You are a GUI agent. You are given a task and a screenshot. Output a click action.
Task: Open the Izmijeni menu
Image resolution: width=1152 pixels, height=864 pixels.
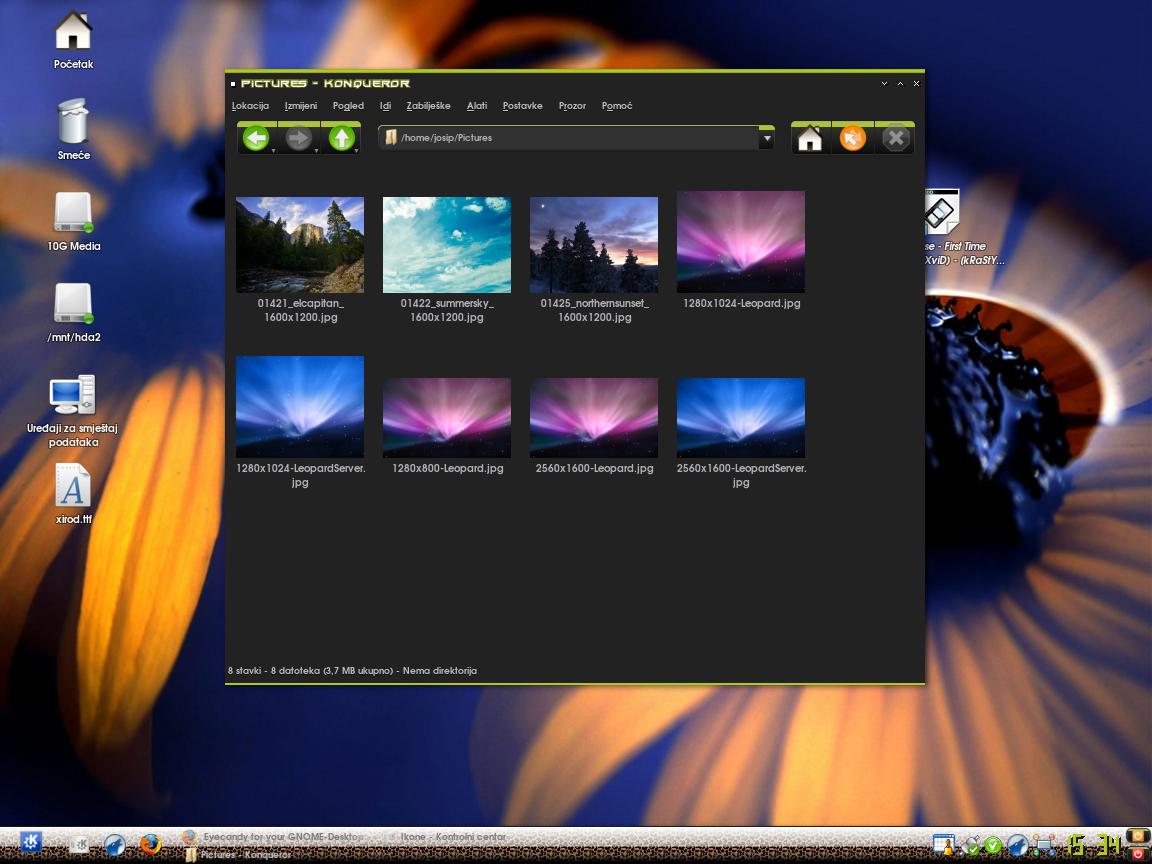301,106
